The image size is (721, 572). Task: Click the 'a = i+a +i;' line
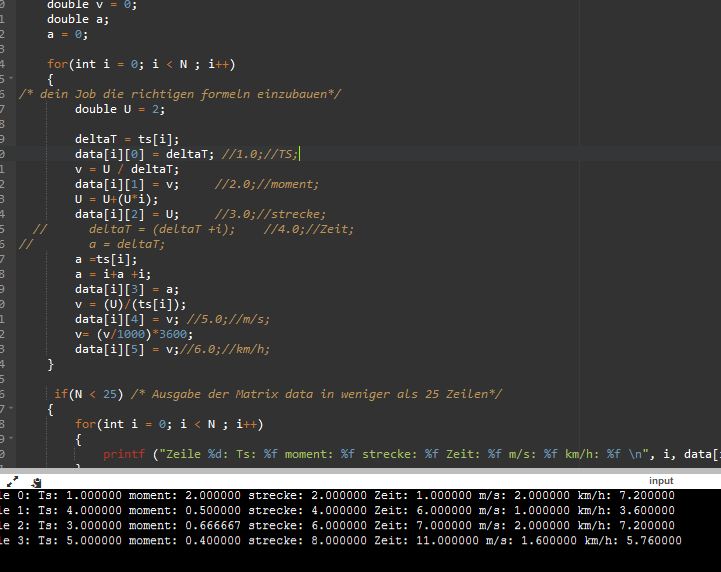coord(113,275)
